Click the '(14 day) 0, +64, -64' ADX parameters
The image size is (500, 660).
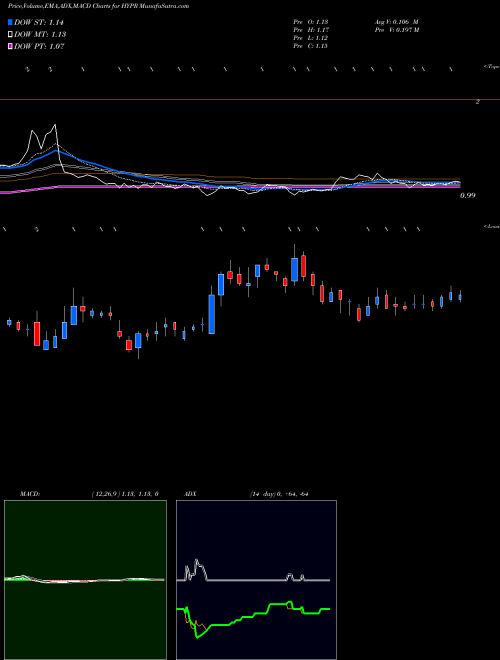(x=279, y=494)
